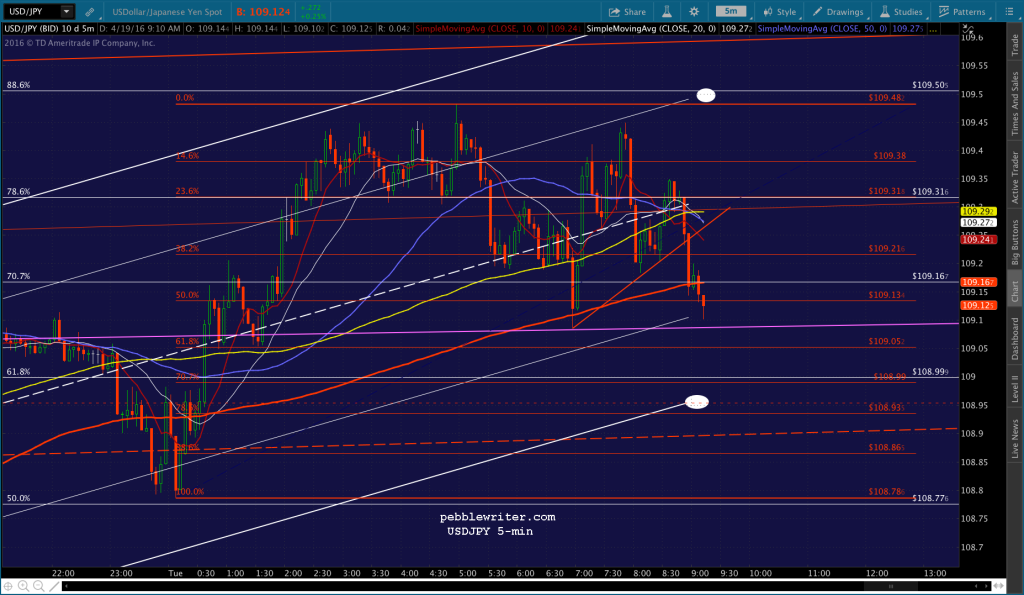Image resolution: width=1024 pixels, height=595 pixels.
Task: Select the line drawing tool at bottom left
Action: tap(54, 587)
